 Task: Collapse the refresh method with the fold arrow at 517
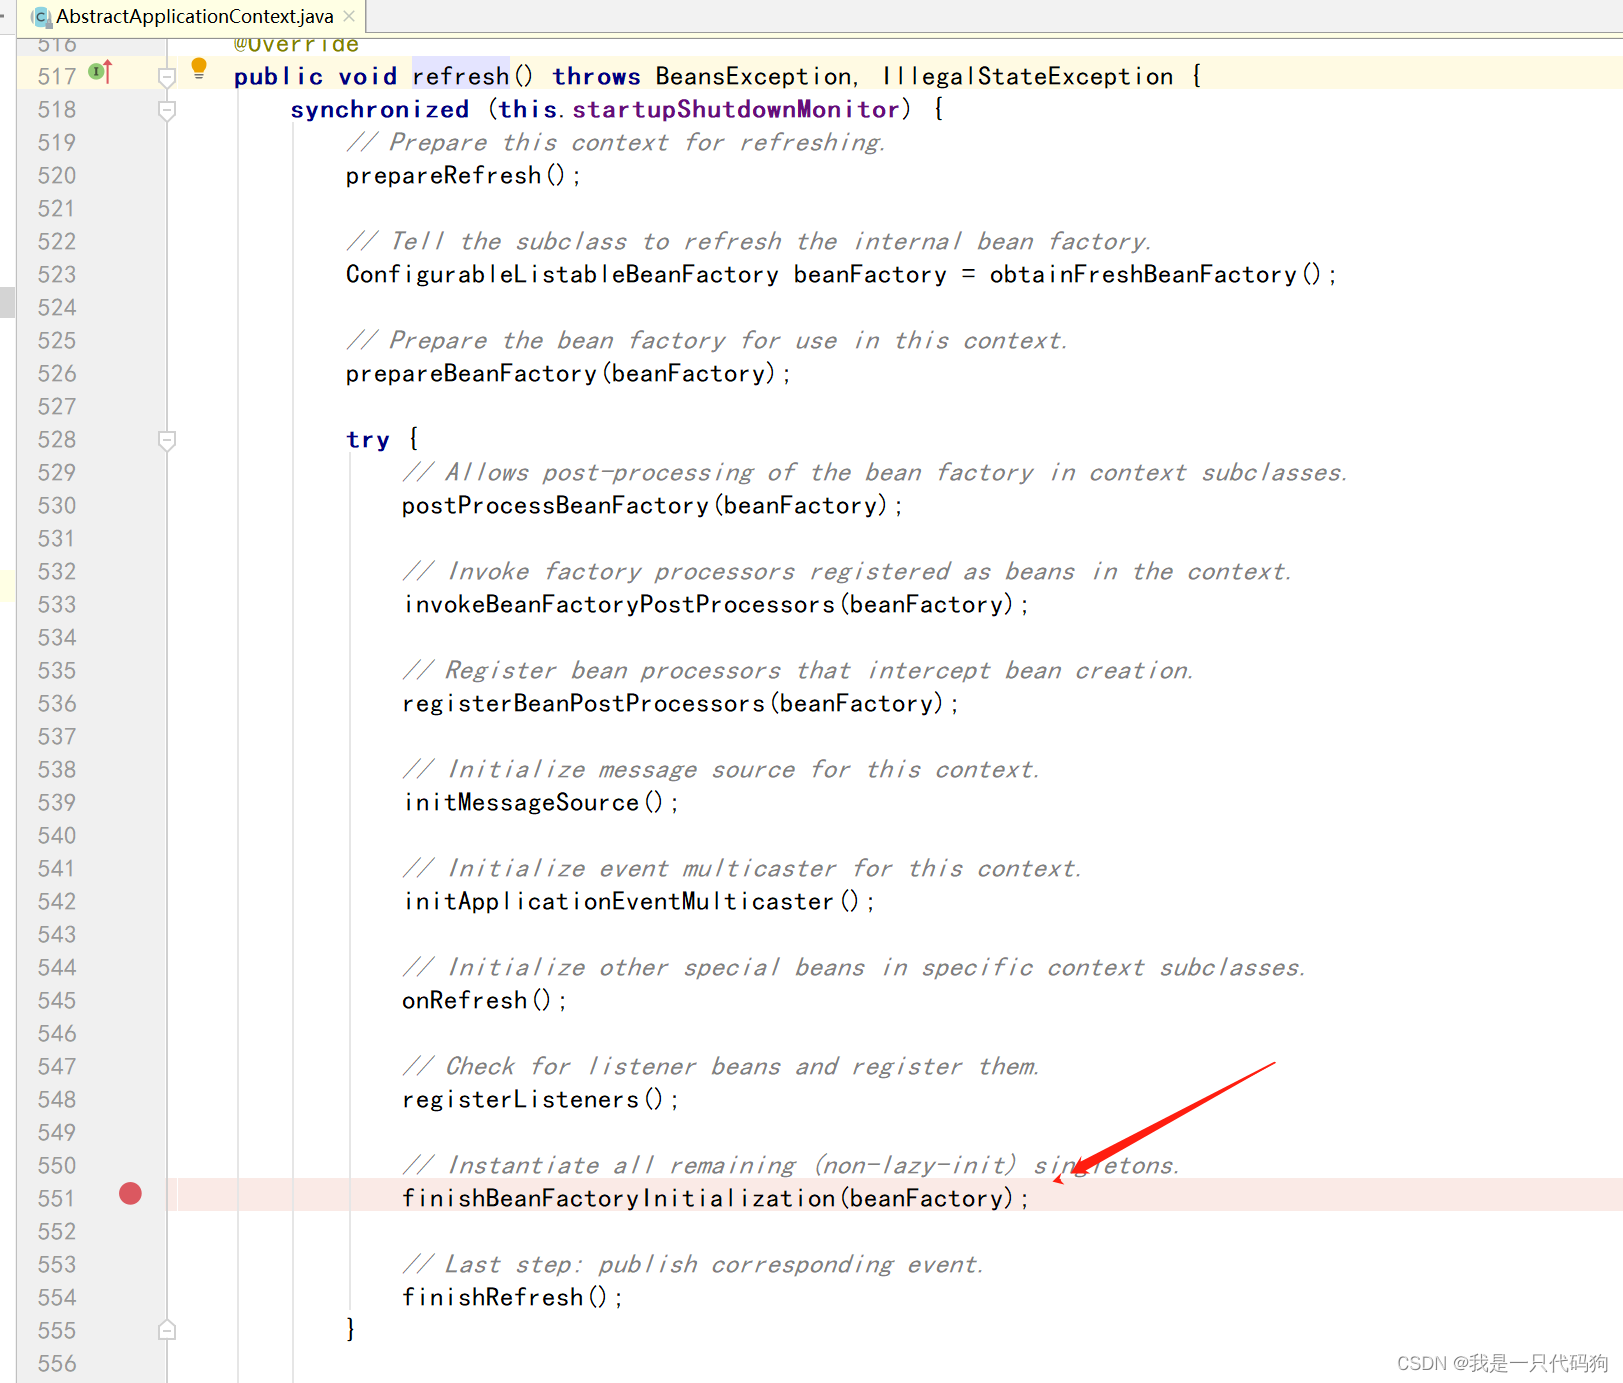tap(167, 75)
